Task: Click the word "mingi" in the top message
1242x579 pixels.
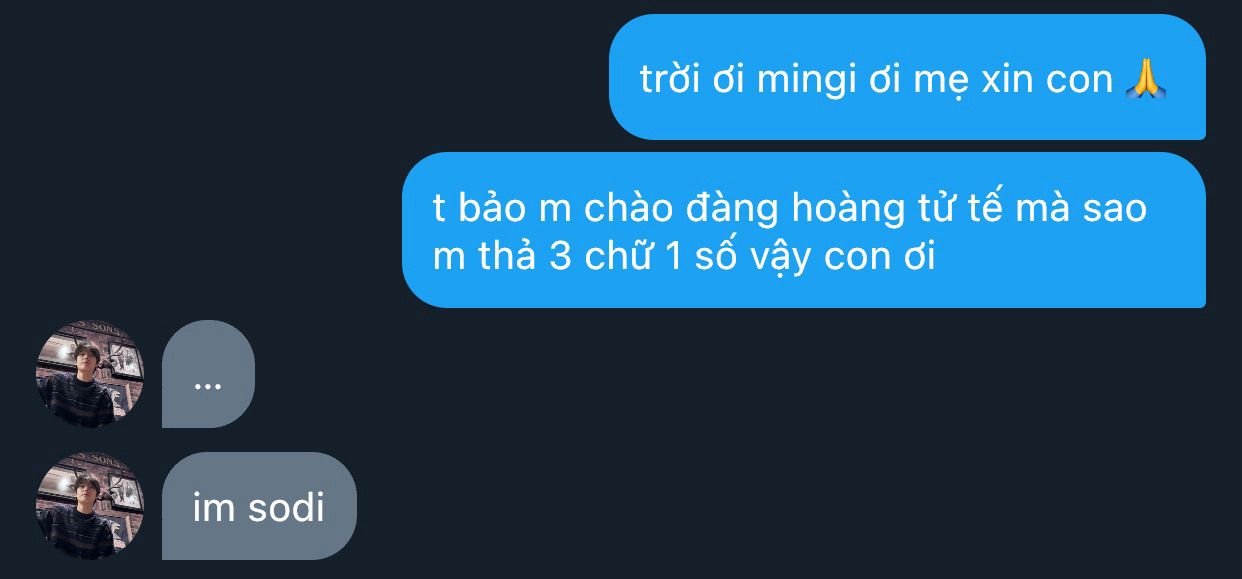Action: (806, 81)
